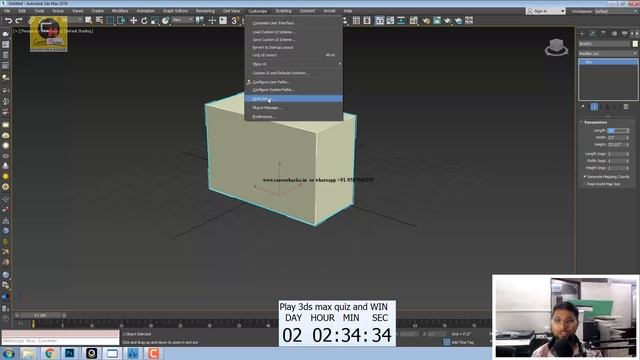
Task: Activate the Select and Scale tool
Action: (155, 20)
